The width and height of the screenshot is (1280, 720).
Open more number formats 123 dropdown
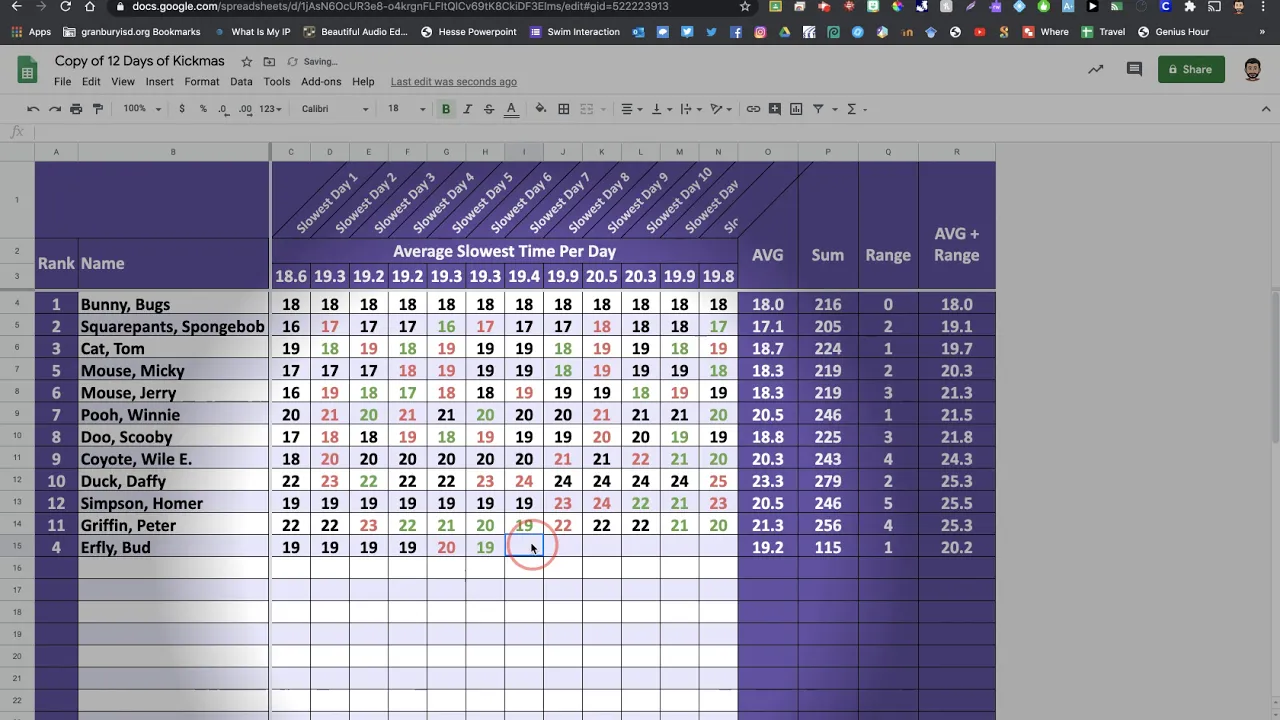click(x=271, y=109)
